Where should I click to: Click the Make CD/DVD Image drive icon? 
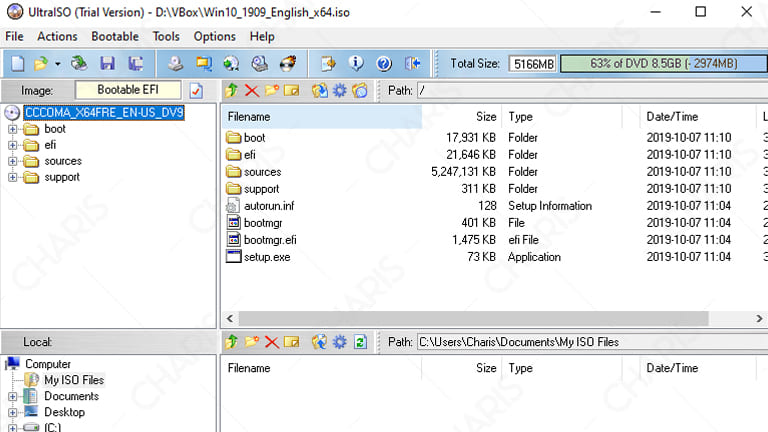tap(175, 63)
